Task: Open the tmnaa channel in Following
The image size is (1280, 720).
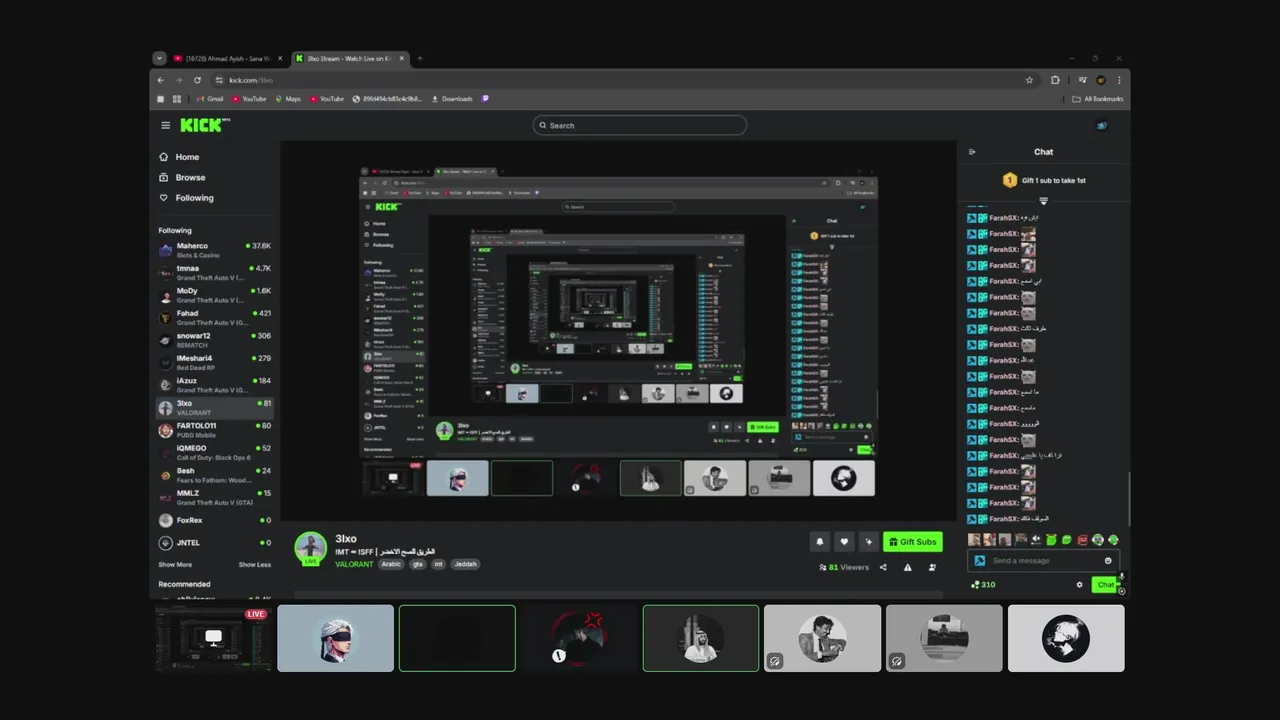Action: point(214,272)
